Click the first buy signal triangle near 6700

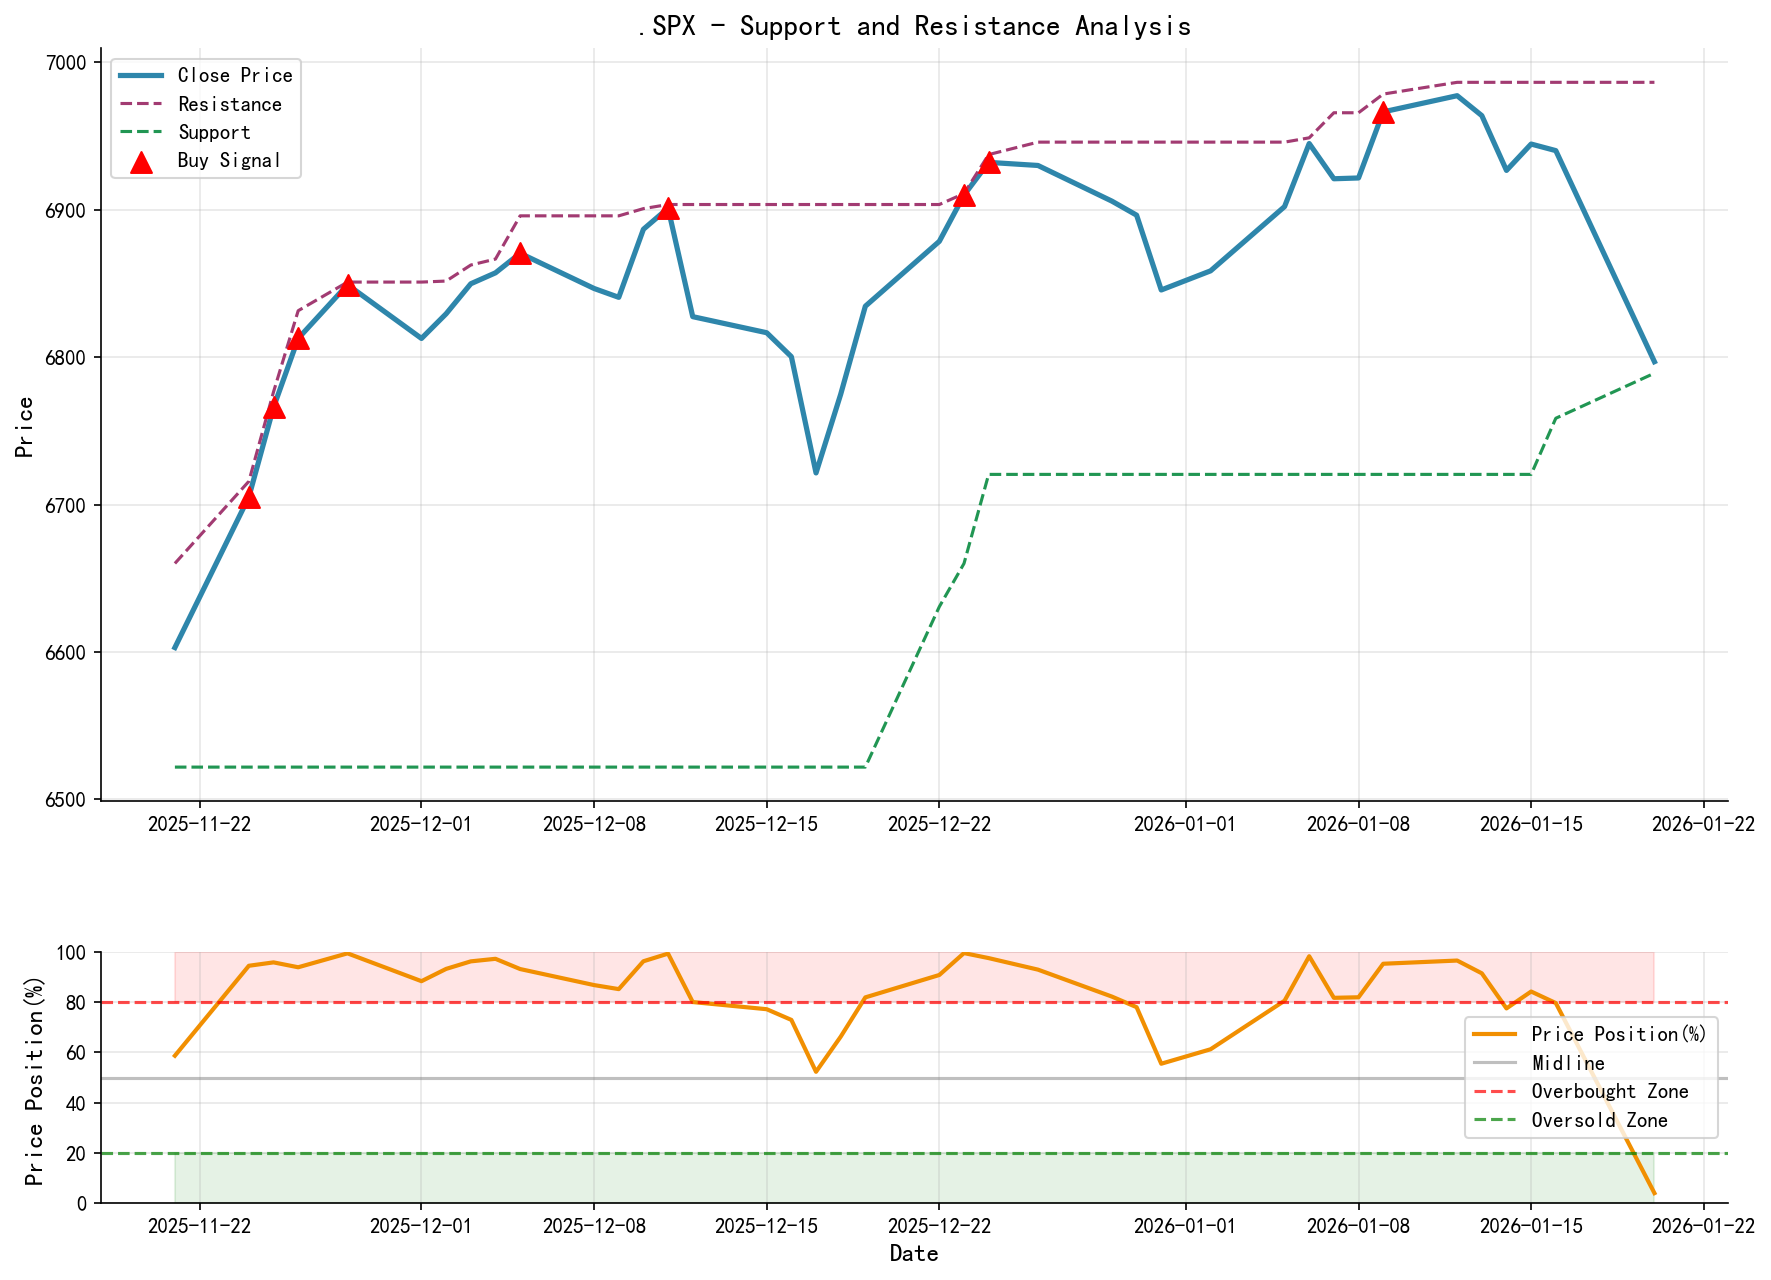250,497
